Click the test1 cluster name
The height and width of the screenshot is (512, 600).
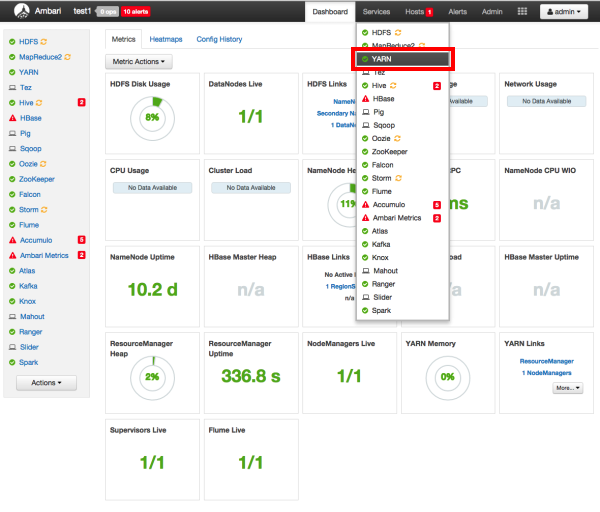(x=82, y=11)
